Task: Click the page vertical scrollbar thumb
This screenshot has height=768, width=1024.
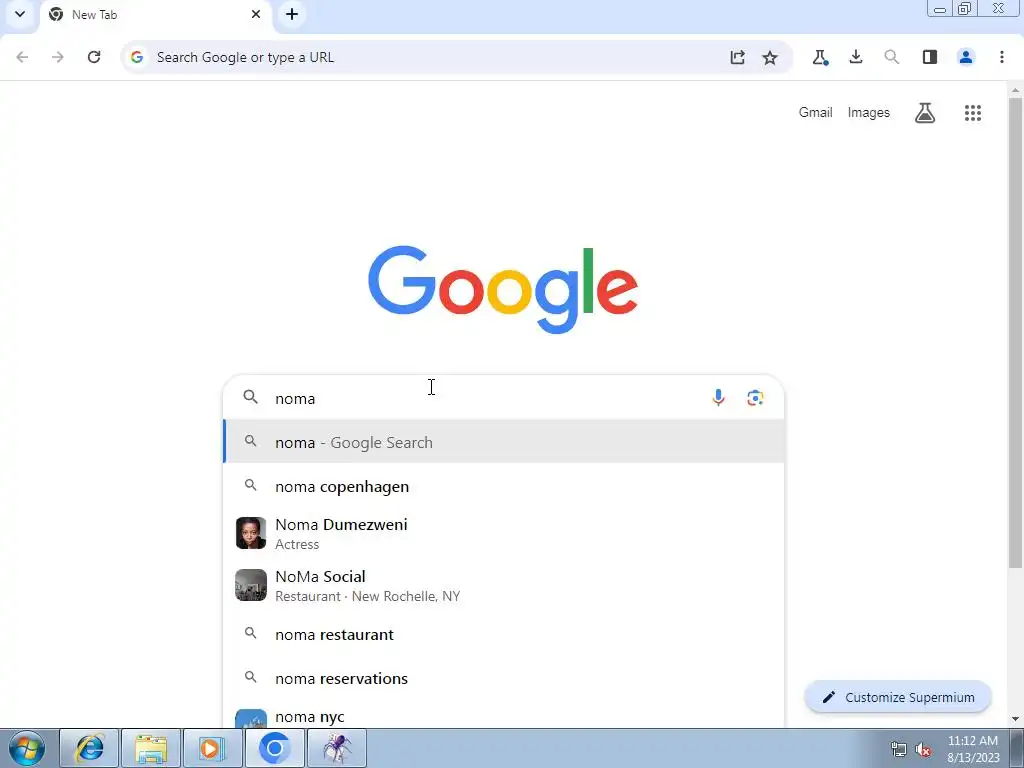Action: tap(1015, 332)
